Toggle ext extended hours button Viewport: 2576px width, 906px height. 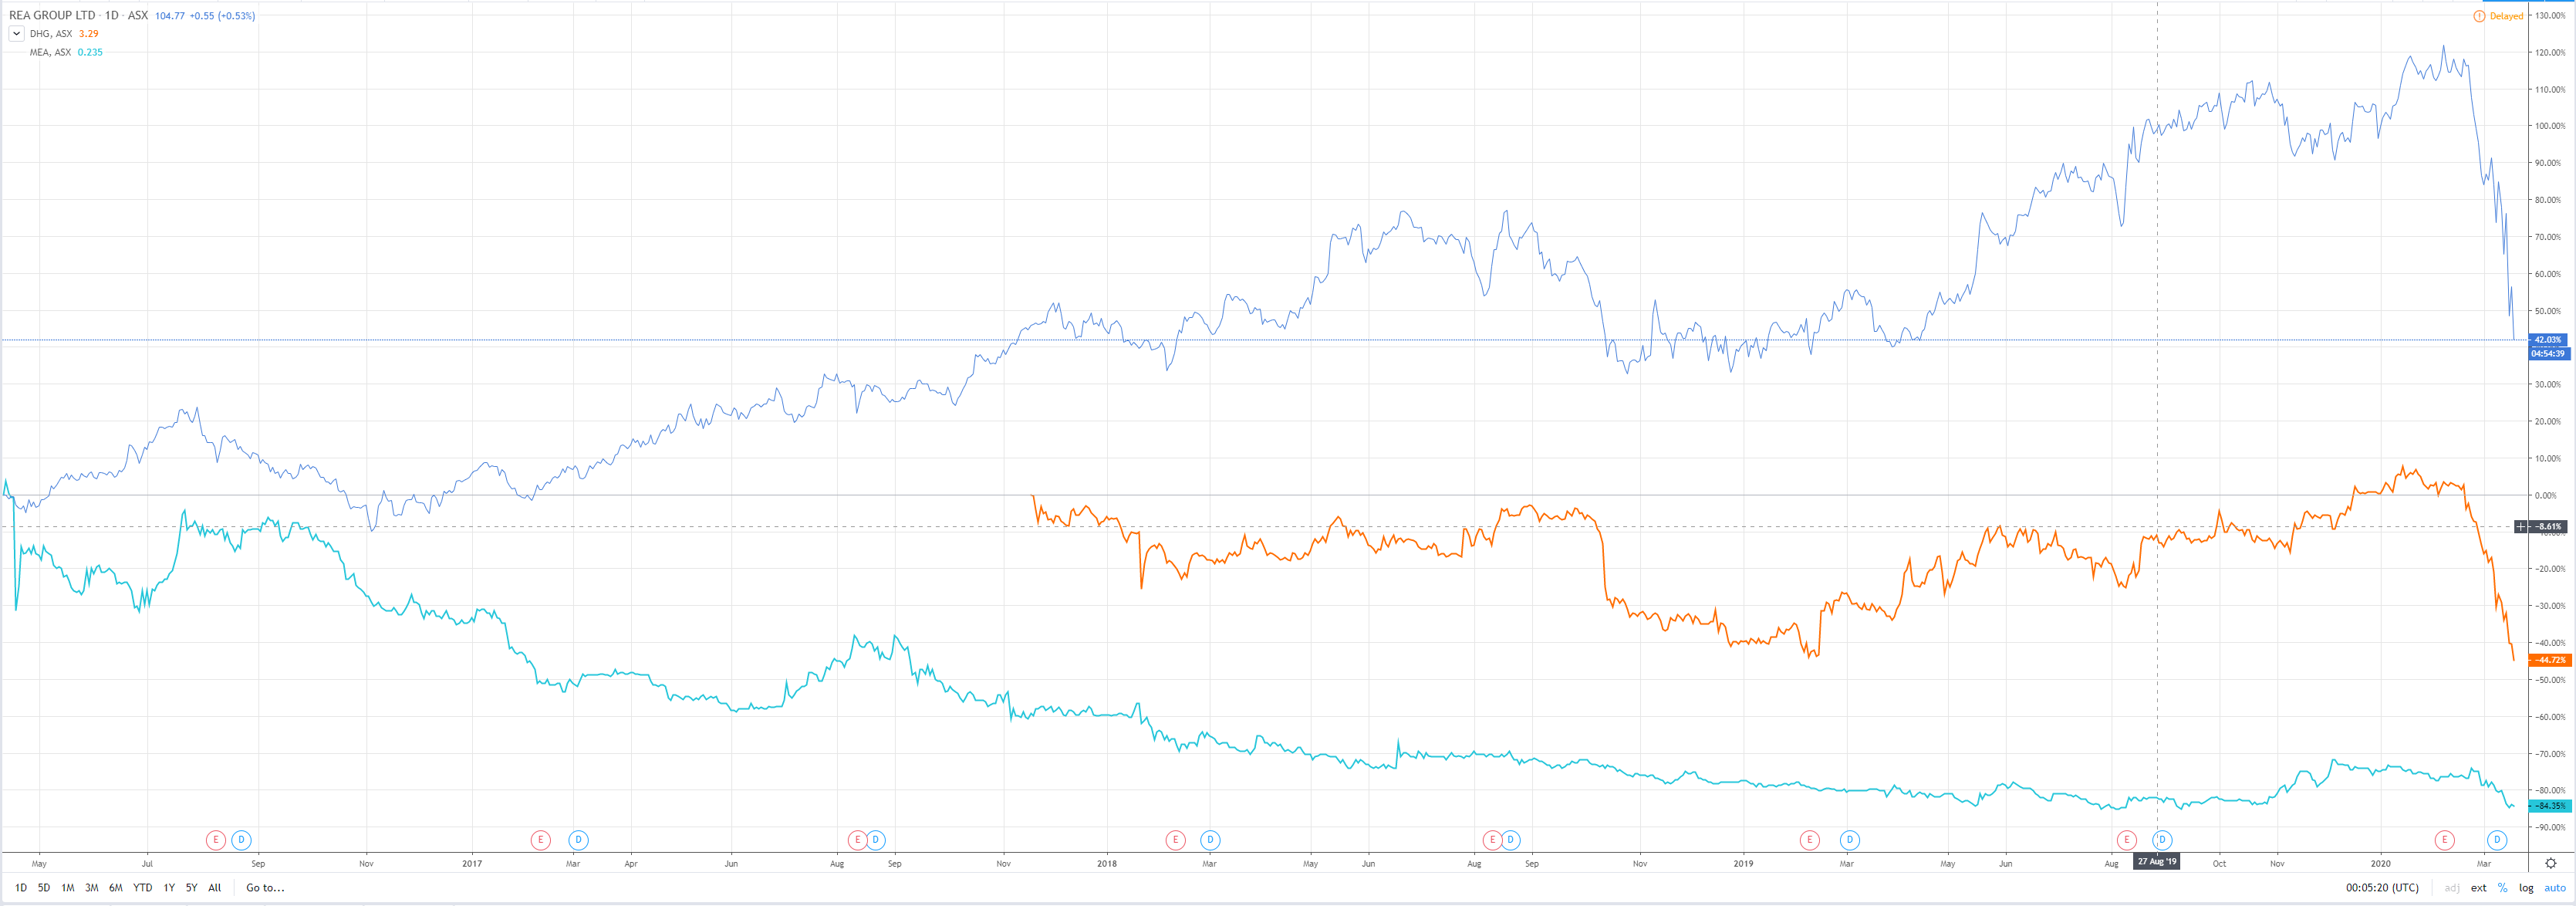[2478, 888]
